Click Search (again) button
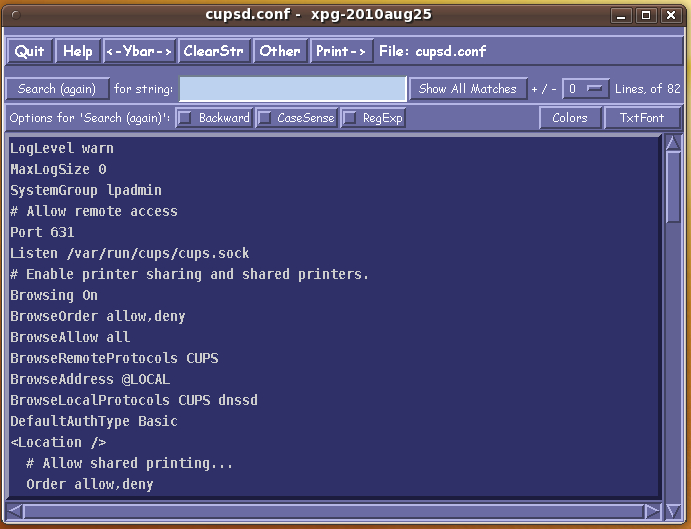 coord(57,89)
